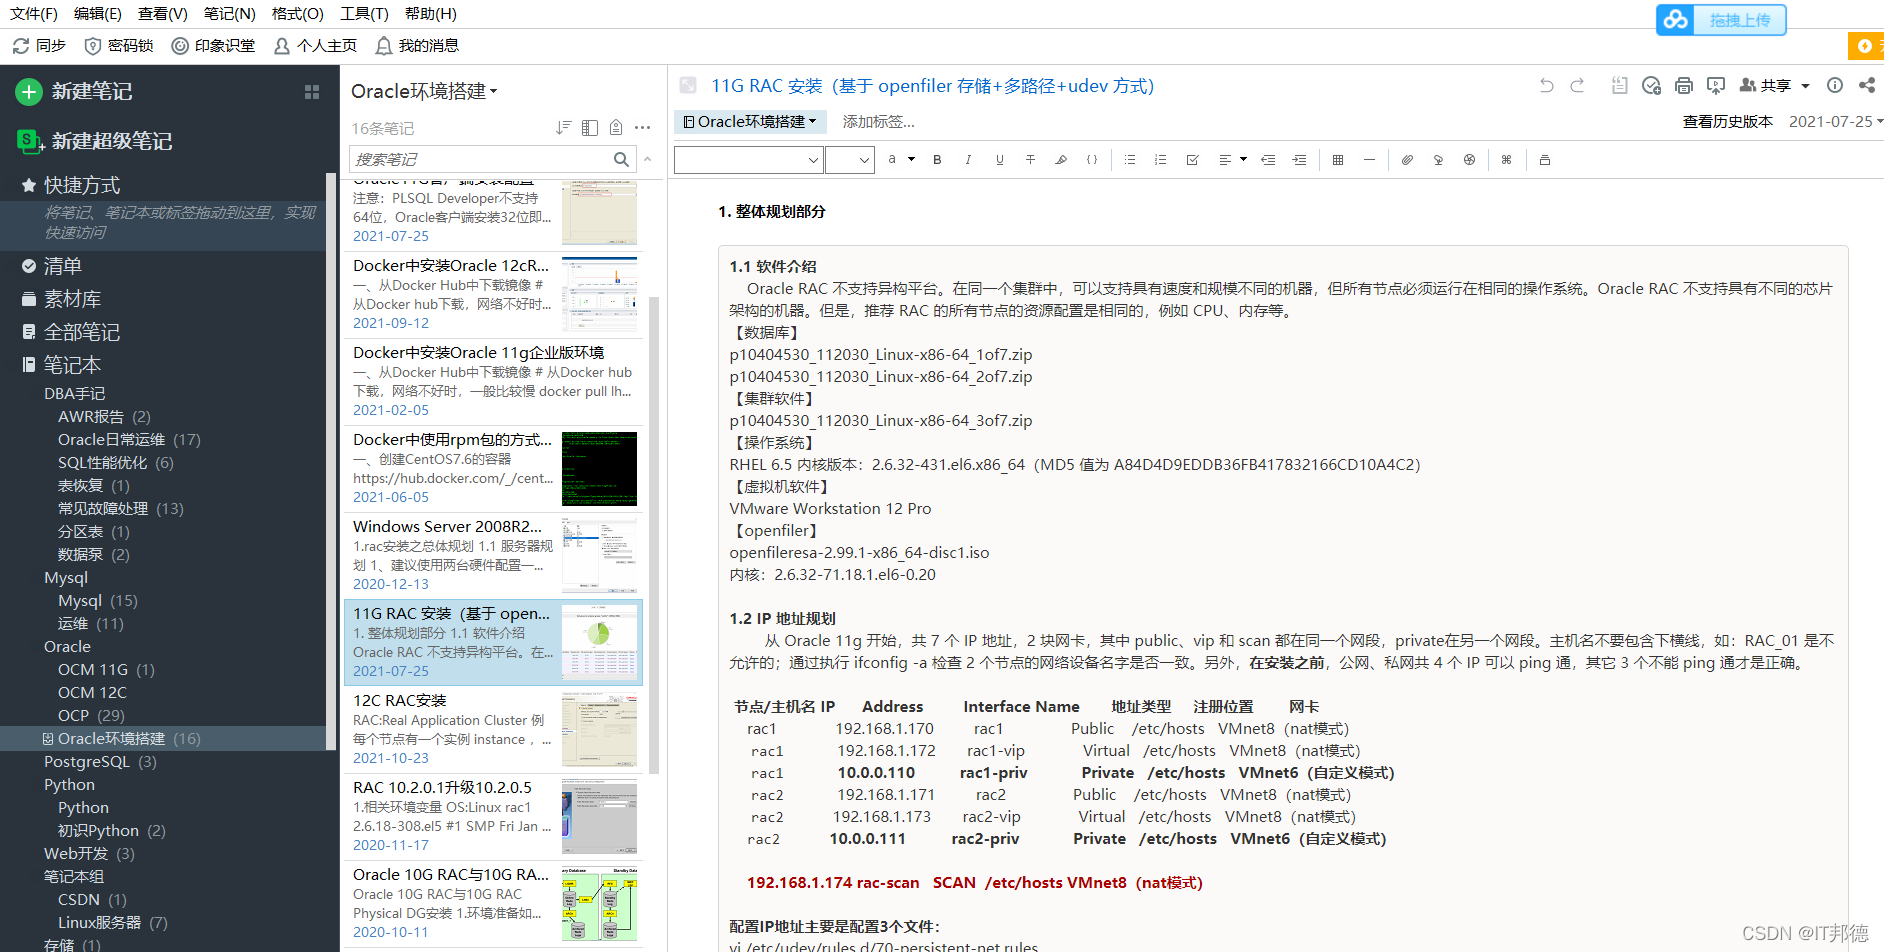Select the Mysql (15) notebook
The height and width of the screenshot is (952, 1884).
click(98, 601)
